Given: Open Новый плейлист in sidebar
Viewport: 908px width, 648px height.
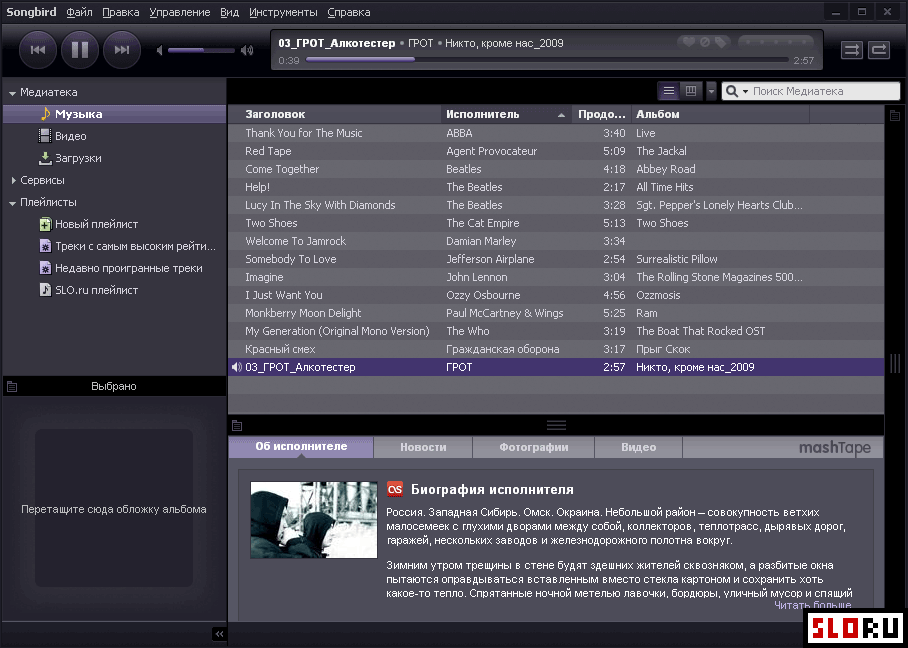Looking at the screenshot, I should coord(96,224).
